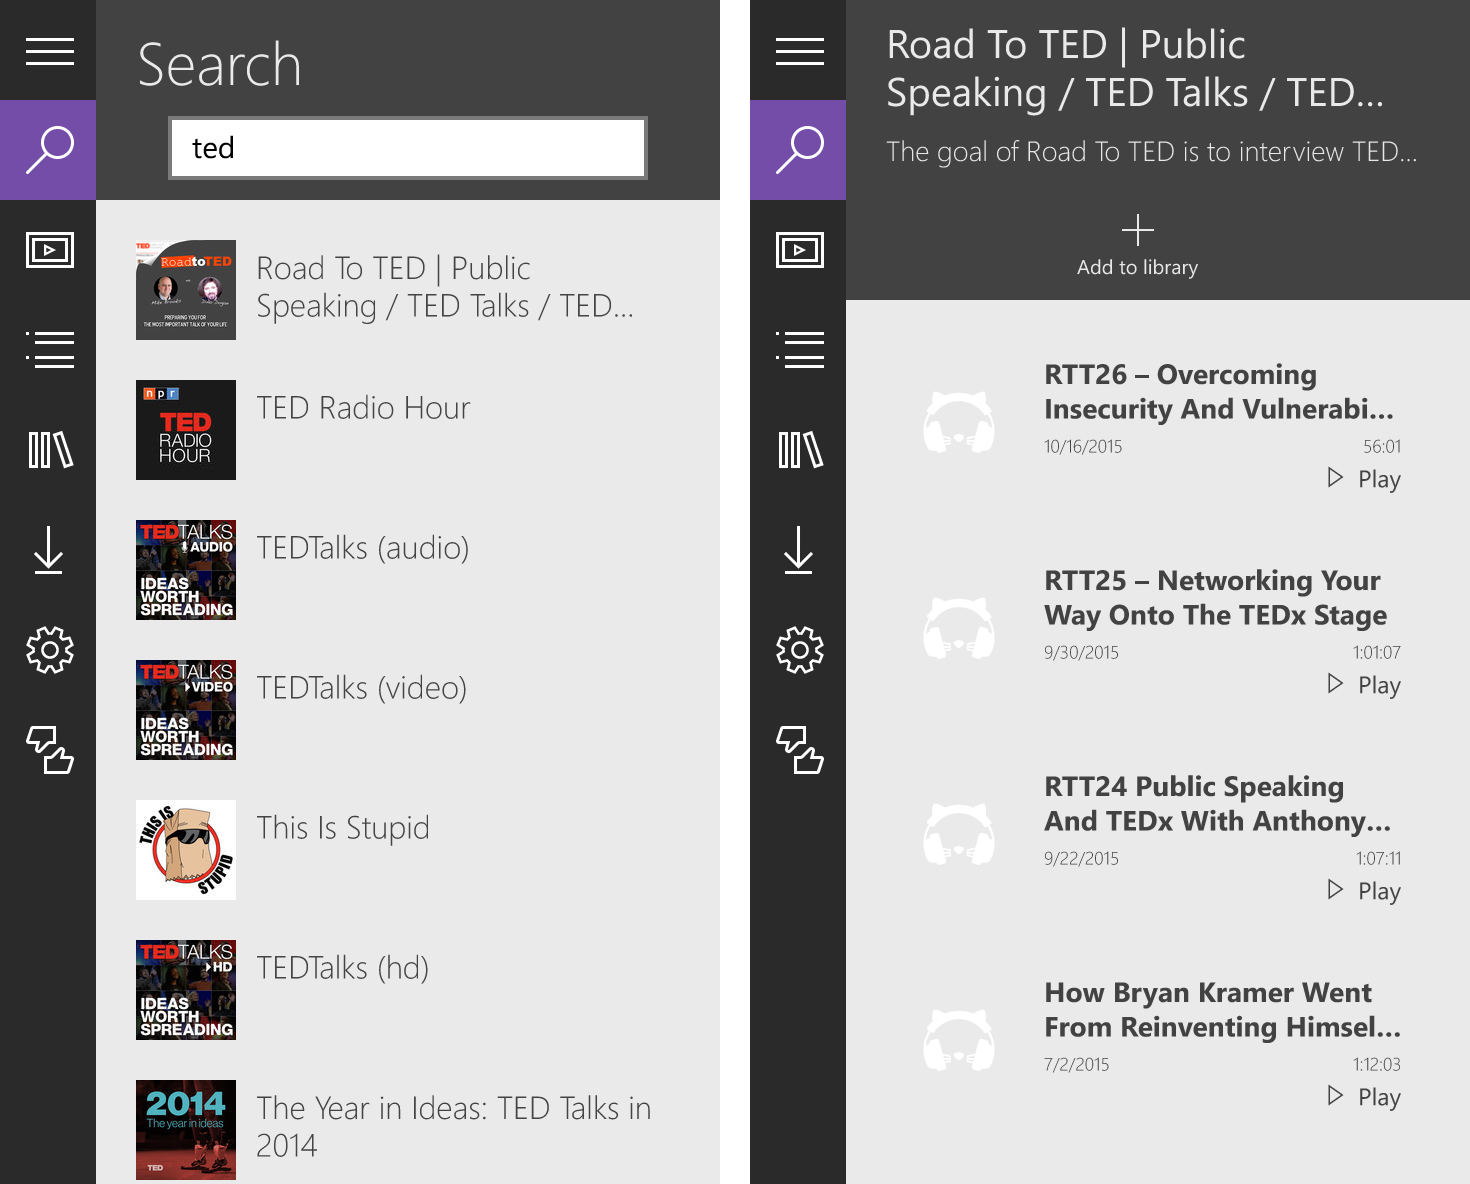Viewport: 1470px width, 1184px height.
Task: Play RTT24 Public Speaking episode
Action: point(1364,891)
